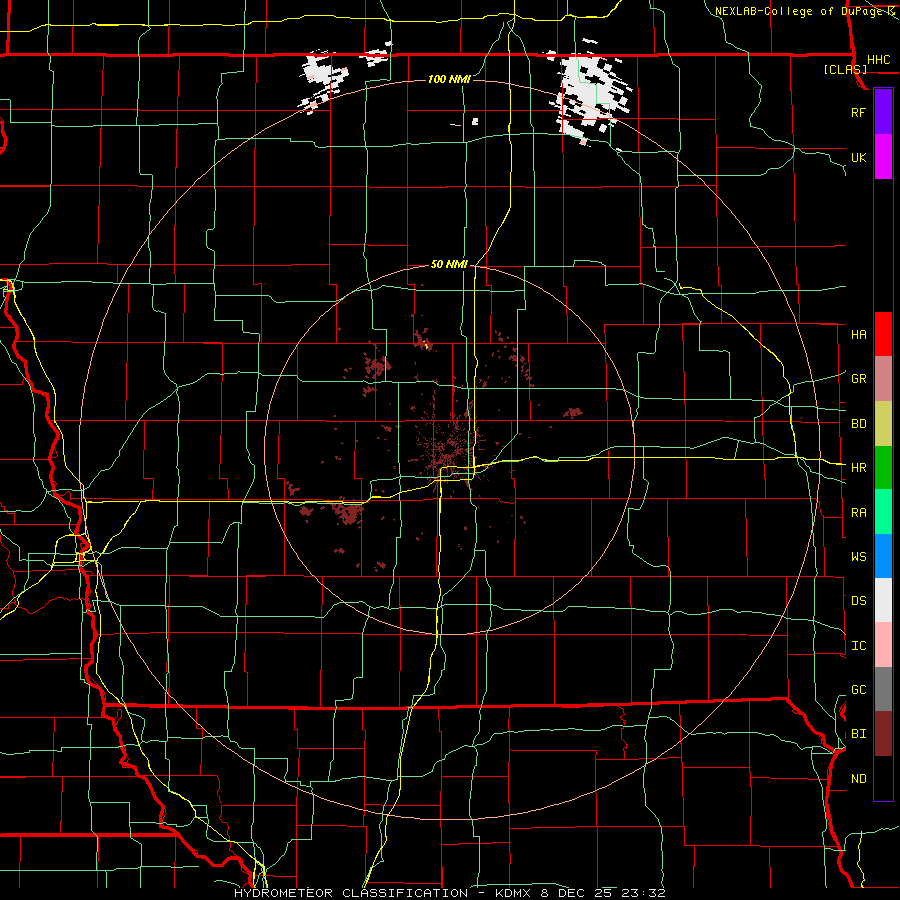Click the UK magenta legend swatch
Image resolution: width=900 pixels, height=900 pixels.
(883, 157)
